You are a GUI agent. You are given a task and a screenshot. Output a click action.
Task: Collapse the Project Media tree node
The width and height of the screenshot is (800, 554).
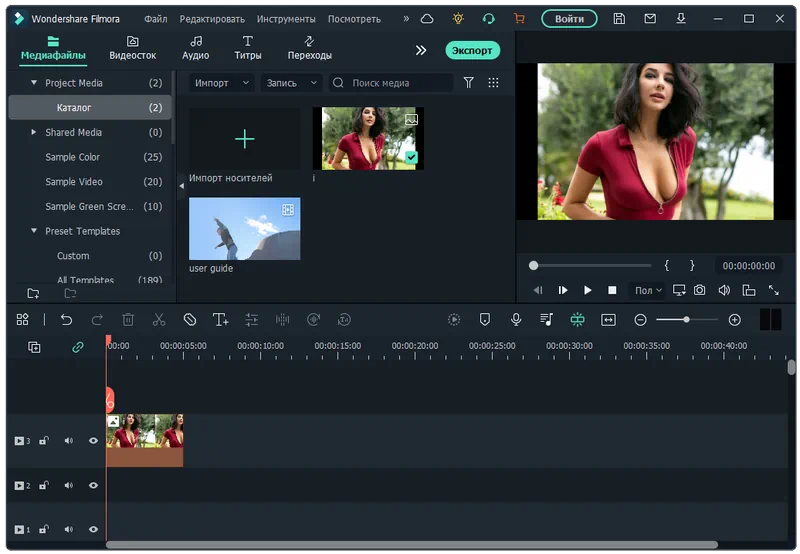(34, 83)
